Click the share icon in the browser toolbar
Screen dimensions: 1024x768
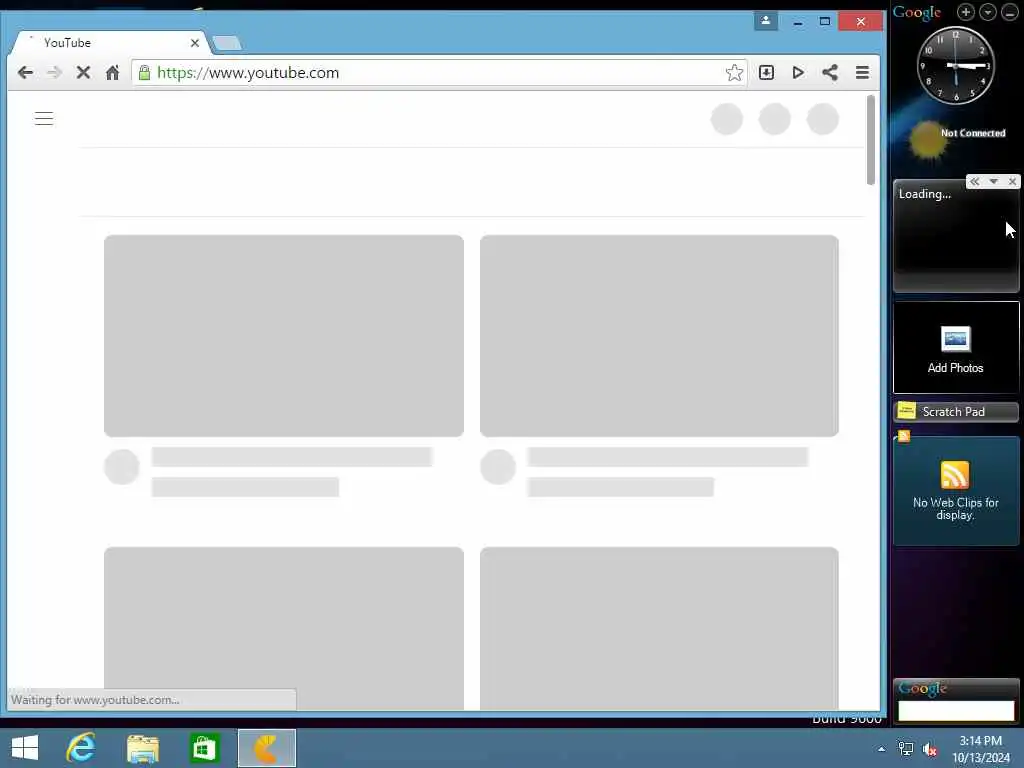pos(829,72)
